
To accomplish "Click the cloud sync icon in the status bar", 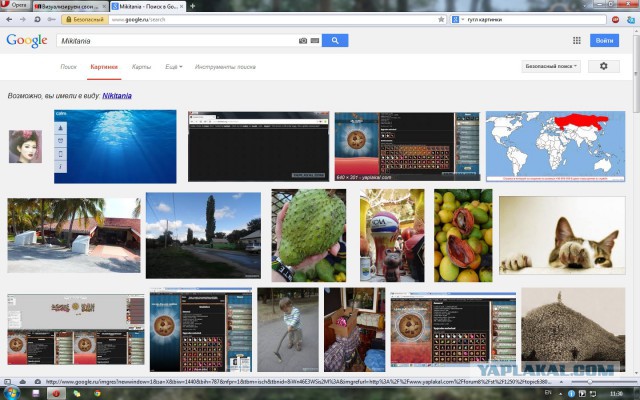I will click(23, 382).
